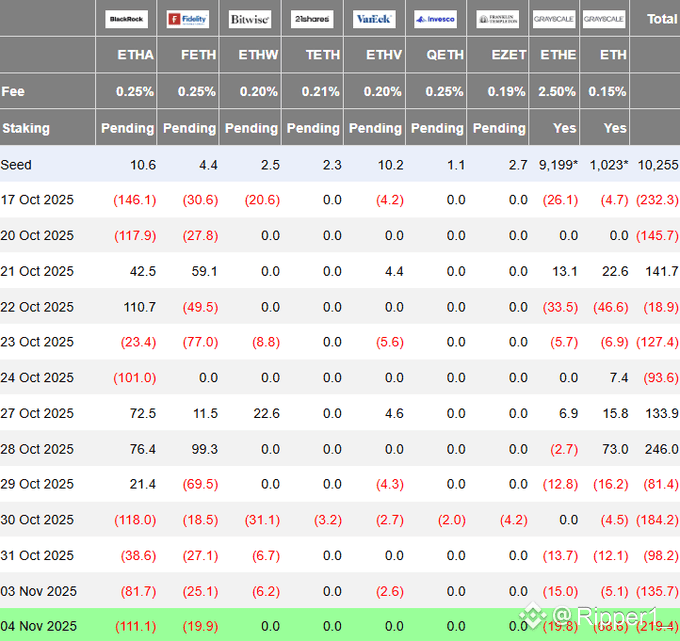Click the 0.19% fee for EZET

[x=506, y=92]
